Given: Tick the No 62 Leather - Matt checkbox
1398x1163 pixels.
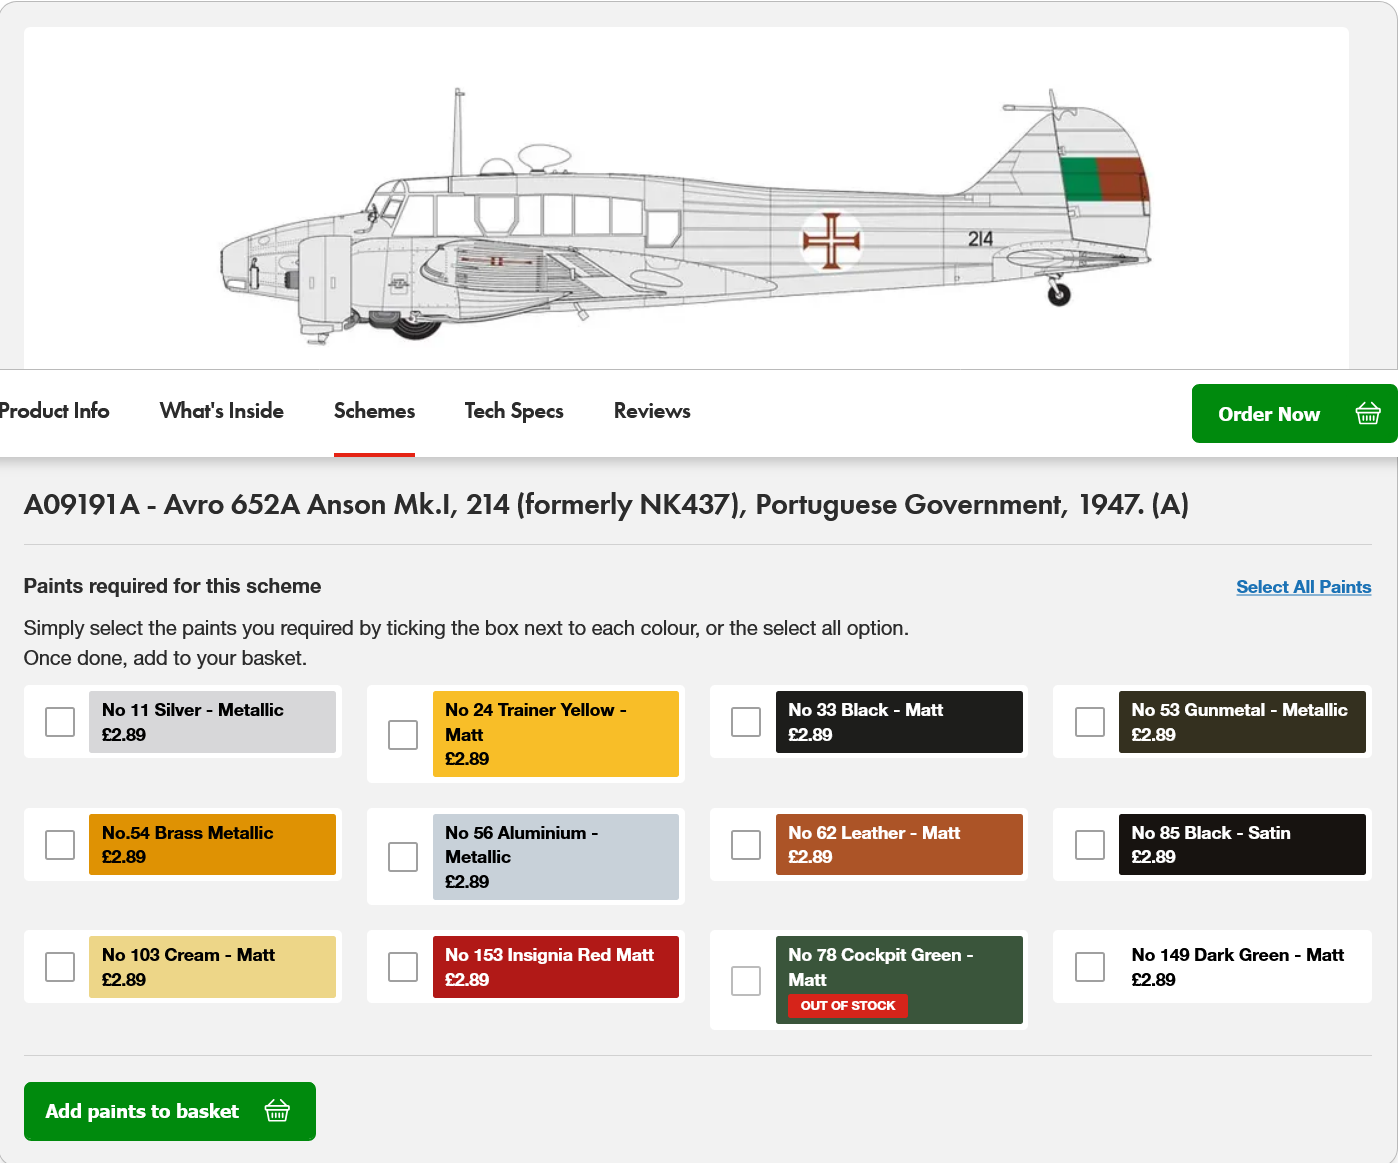Looking at the screenshot, I should [746, 845].
